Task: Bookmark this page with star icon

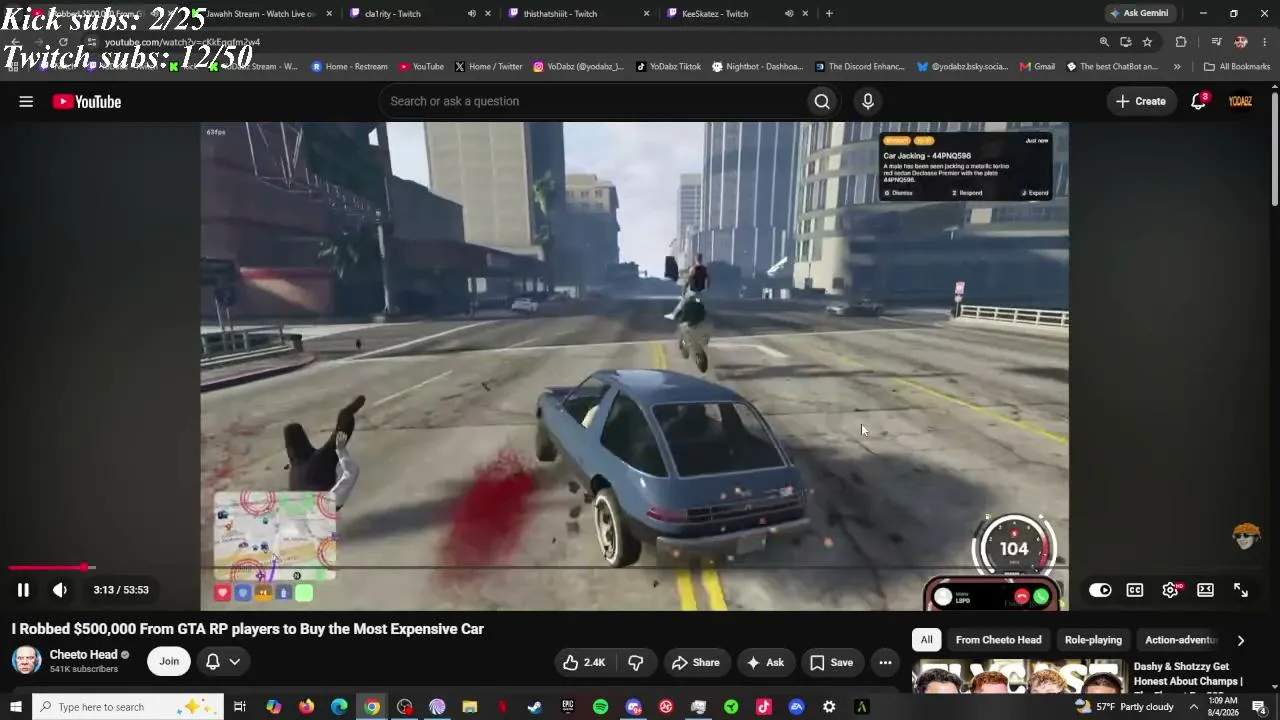Action: [x=1147, y=42]
